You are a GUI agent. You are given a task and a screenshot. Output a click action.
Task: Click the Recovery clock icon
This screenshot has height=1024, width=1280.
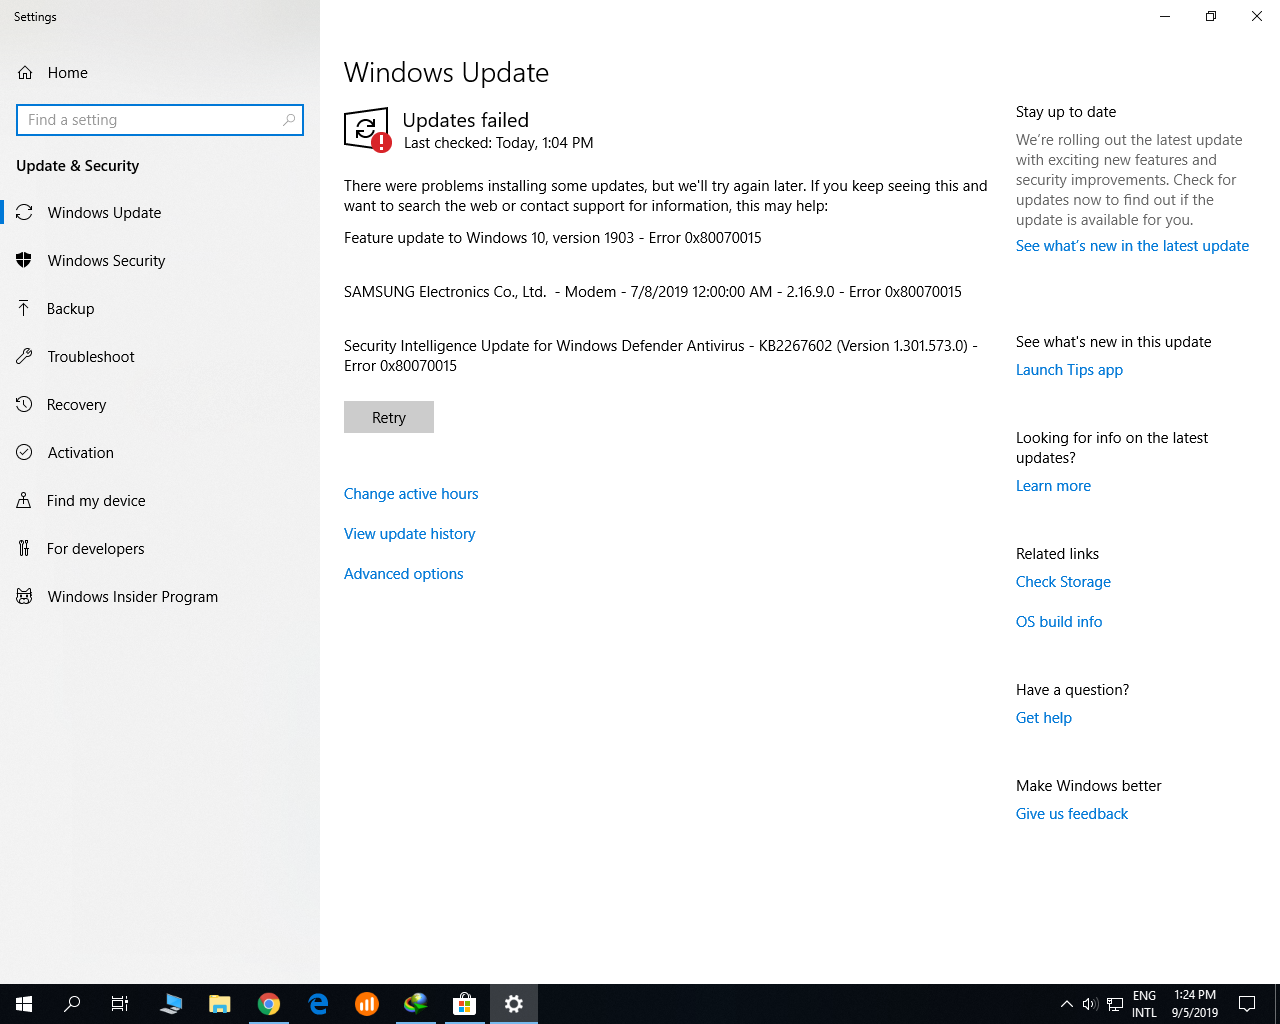[24, 404]
